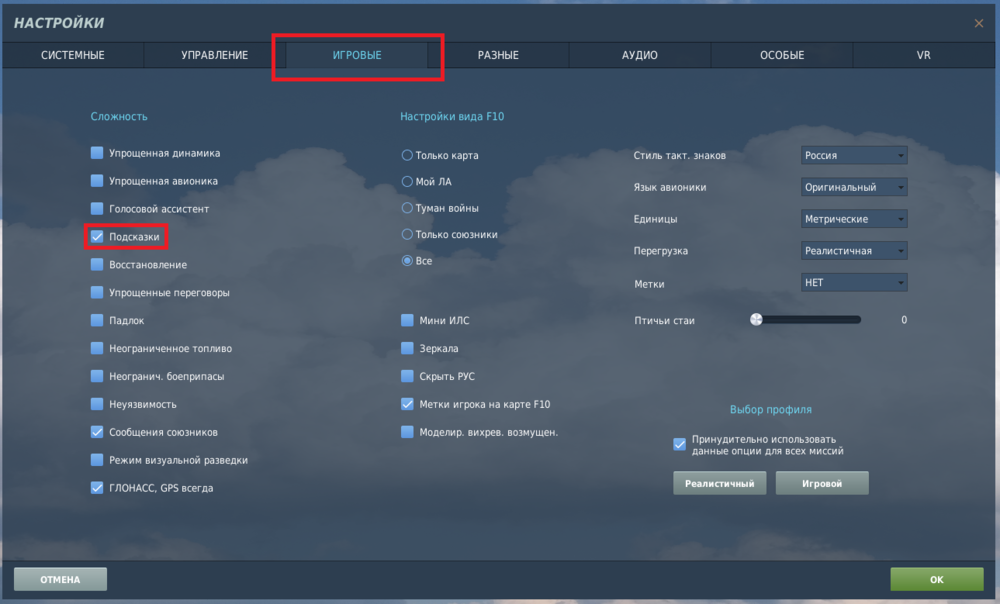Toggle the Восстановление checkbox
The image size is (1000, 604).
97,265
